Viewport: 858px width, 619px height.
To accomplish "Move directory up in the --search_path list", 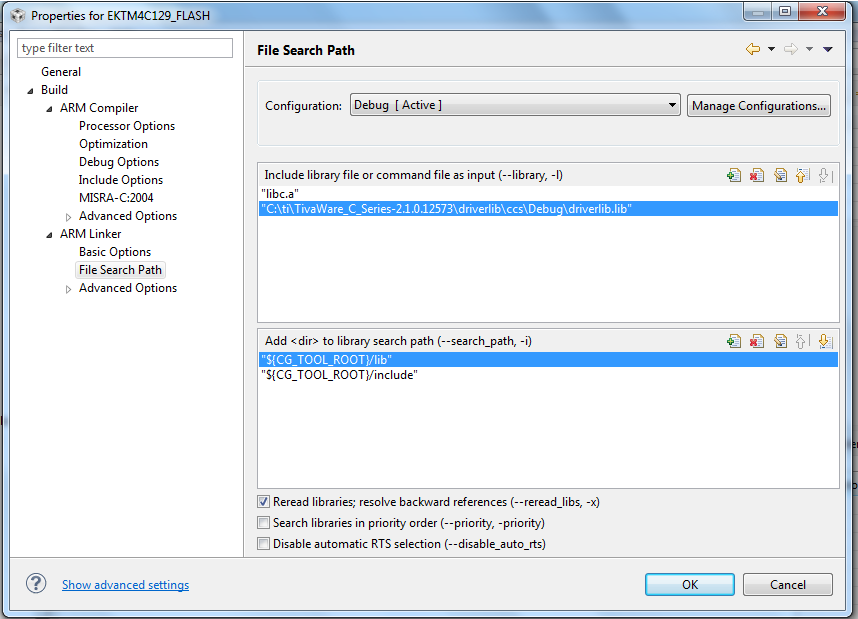I will pos(802,342).
